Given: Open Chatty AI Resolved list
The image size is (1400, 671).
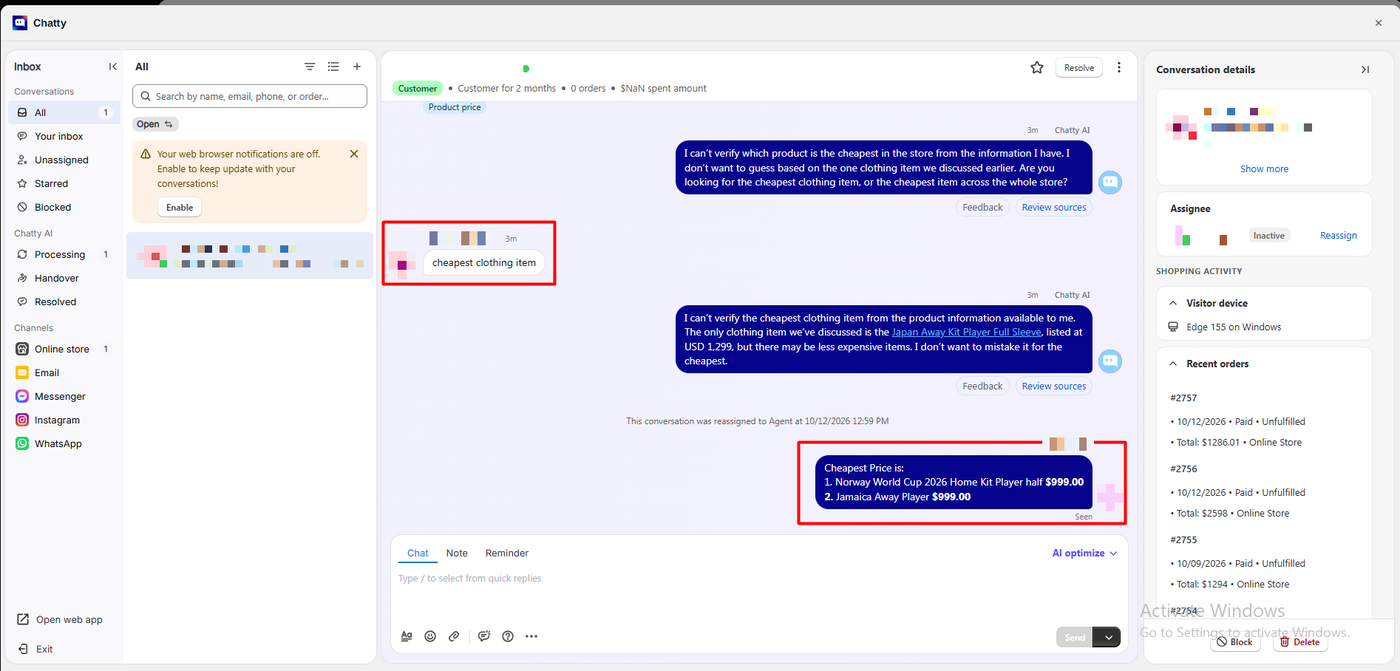Looking at the screenshot, I should click(64, 302).
